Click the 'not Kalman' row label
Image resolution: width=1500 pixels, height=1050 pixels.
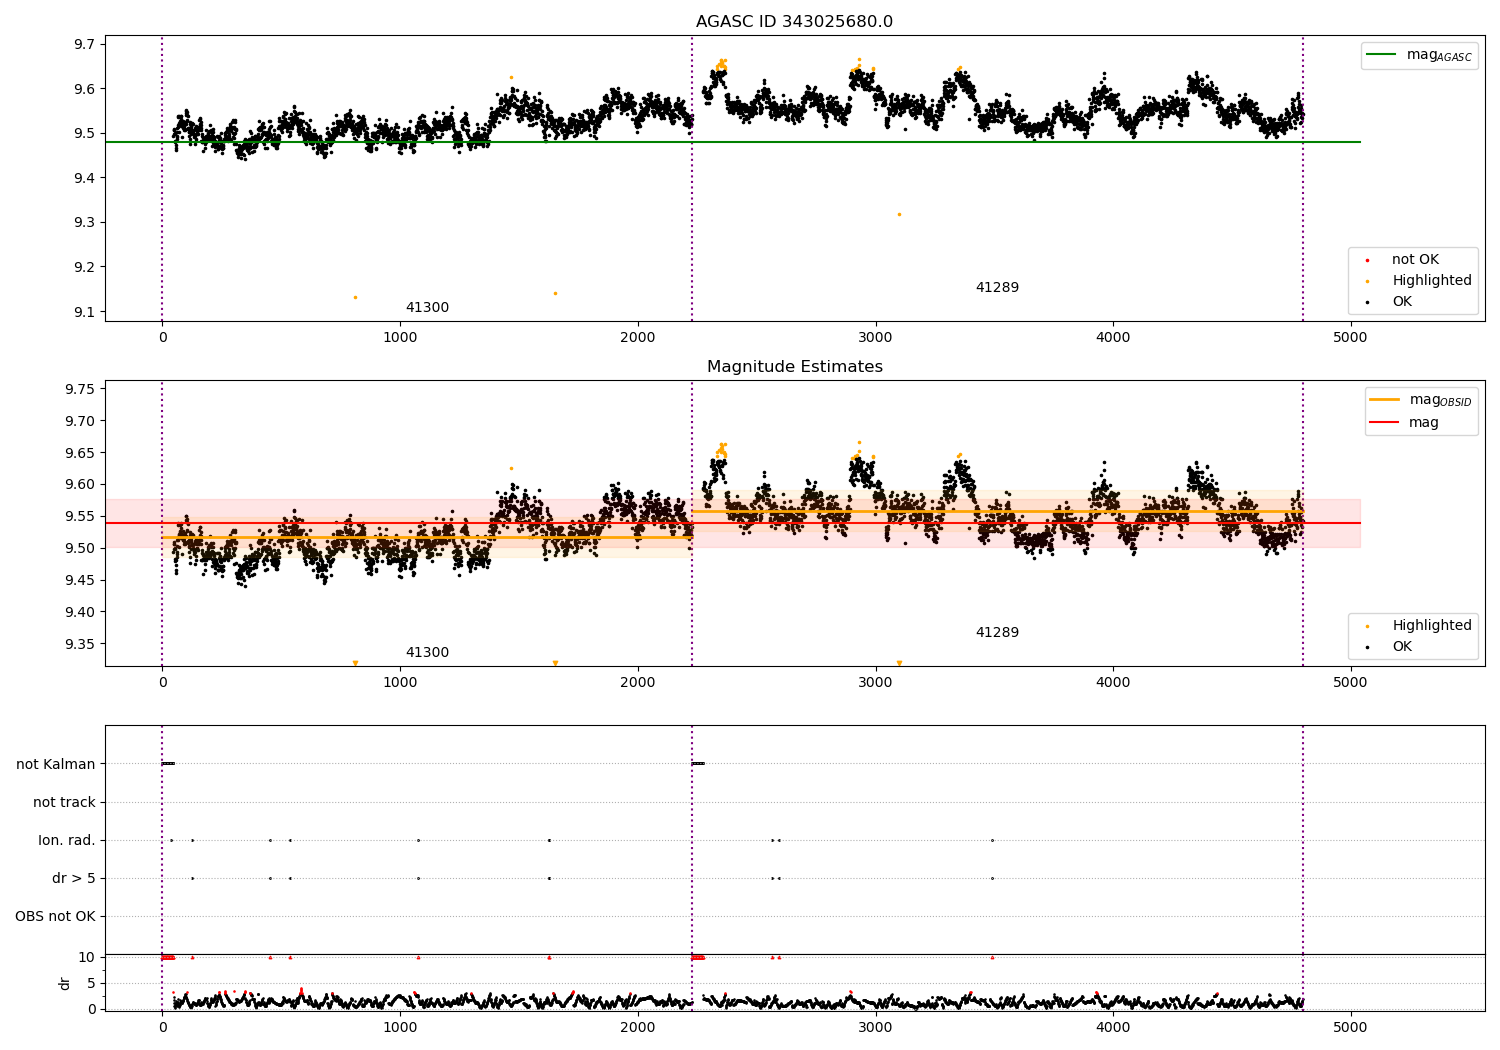point(56,764)
